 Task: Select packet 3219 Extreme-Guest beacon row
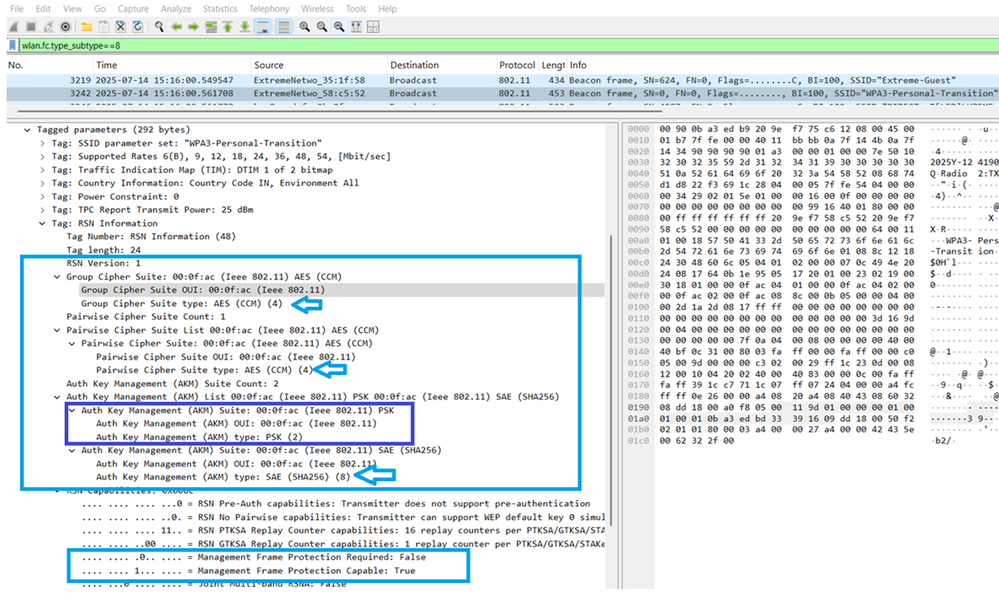[503, 80]
